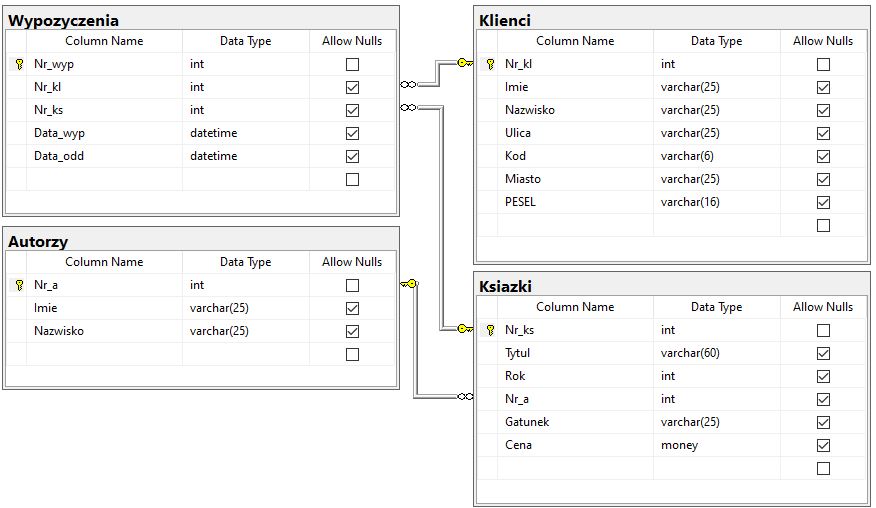Click the primary key icon in Ksiazki table
The height and width of the screenshot is (508, 876).
pos(490,330)
